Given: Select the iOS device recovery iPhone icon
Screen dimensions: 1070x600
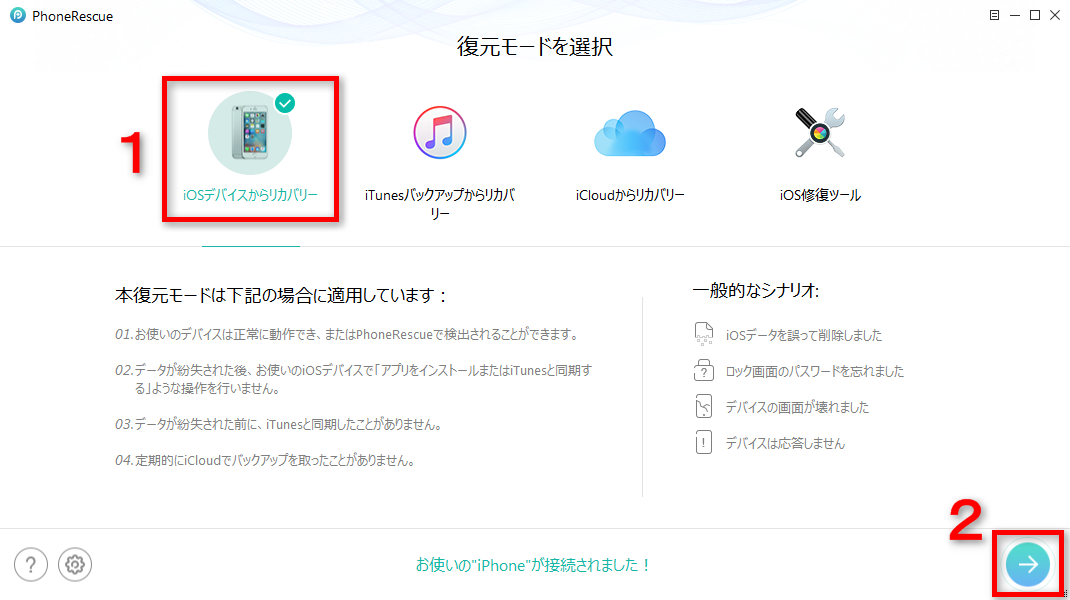Looking at the screenshot, I should tap(250, 132).
